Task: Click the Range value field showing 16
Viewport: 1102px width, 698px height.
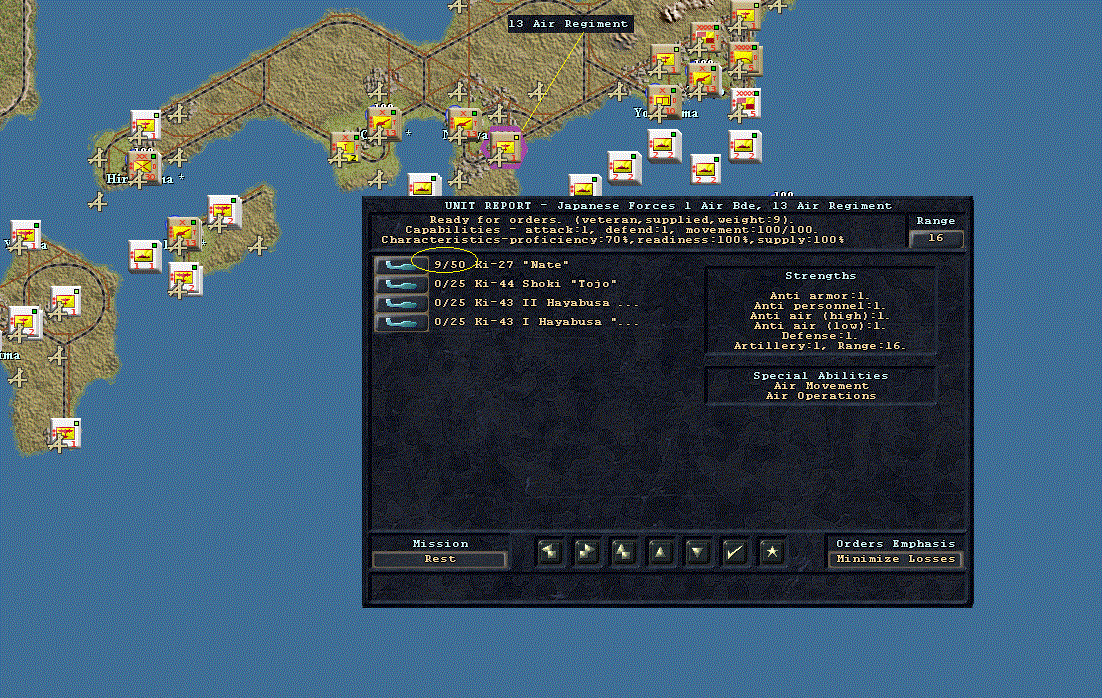Action: coord(935,238)
